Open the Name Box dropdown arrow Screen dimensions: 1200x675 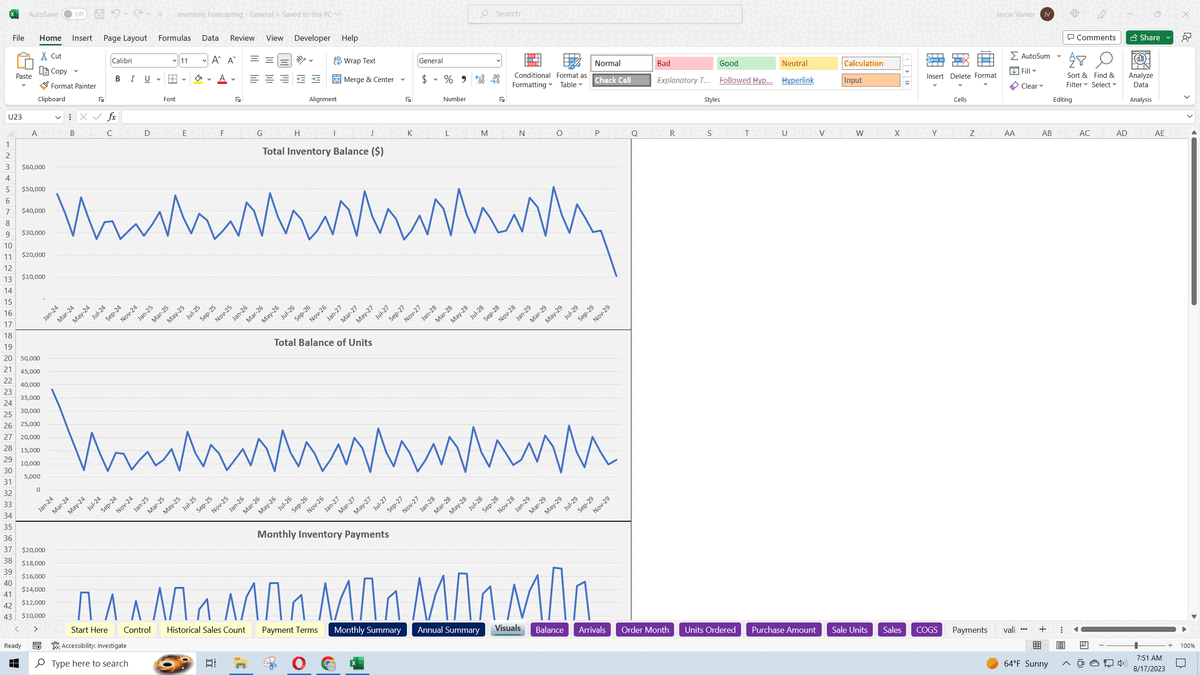click(x=57, y=117)
